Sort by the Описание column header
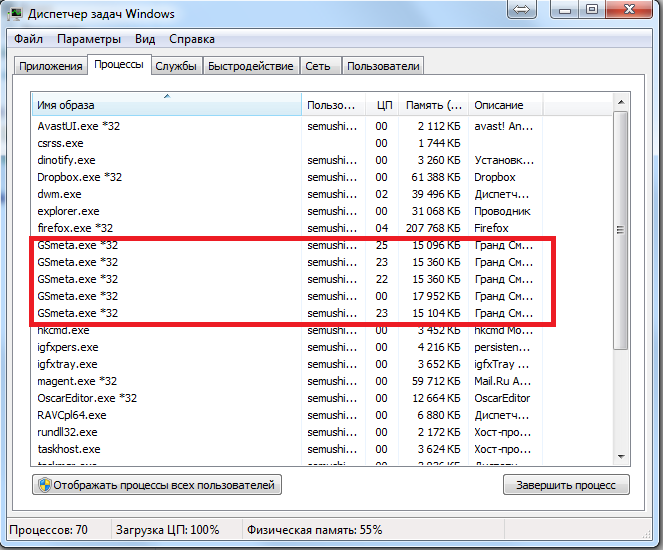Viewport: 663px width, 550px height. 505,104
